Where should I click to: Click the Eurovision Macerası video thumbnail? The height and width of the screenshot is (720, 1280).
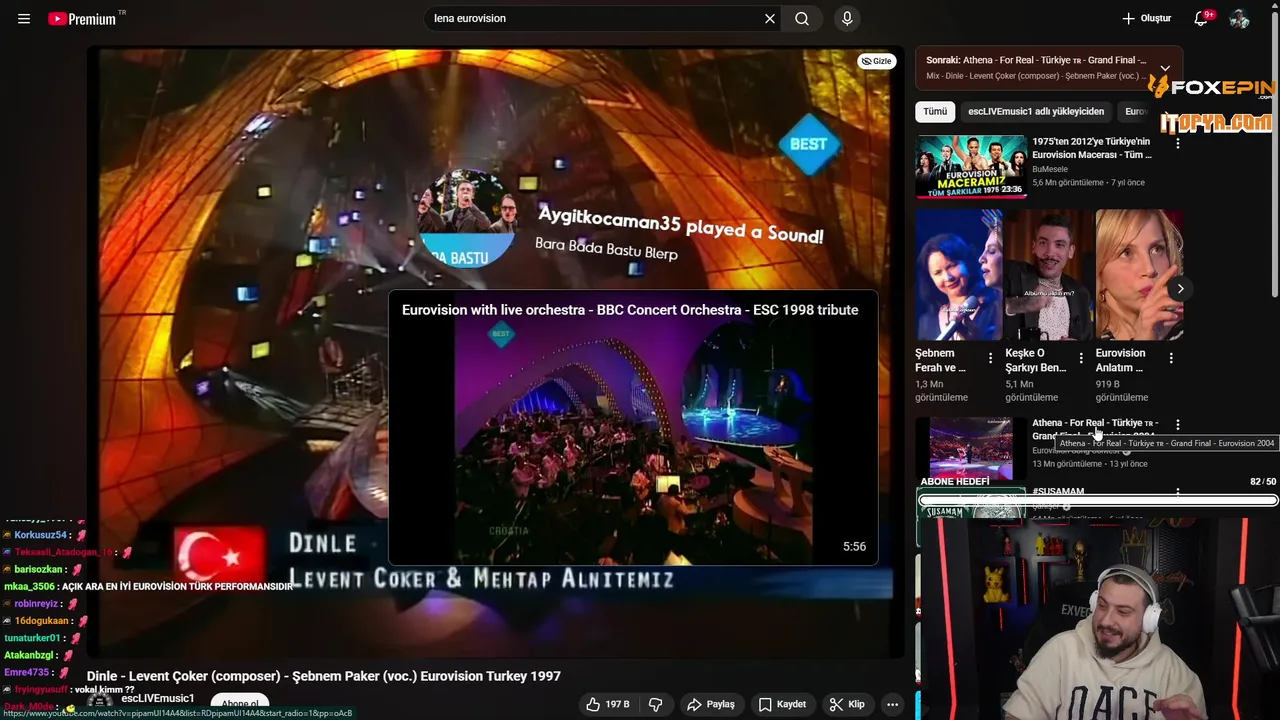971,166
